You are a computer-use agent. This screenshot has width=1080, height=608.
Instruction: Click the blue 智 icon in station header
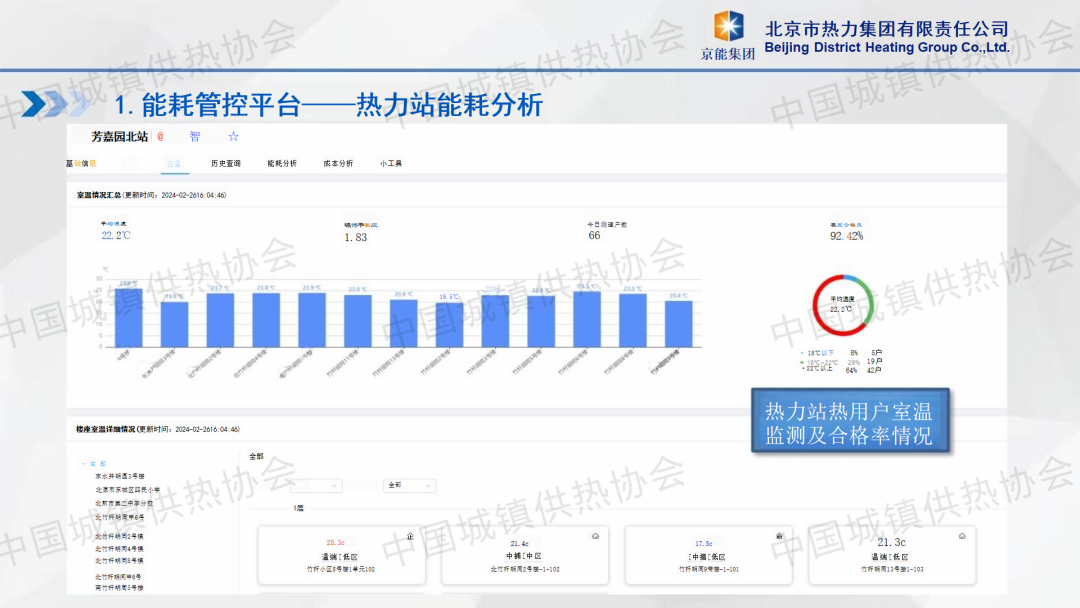[195, 136]
